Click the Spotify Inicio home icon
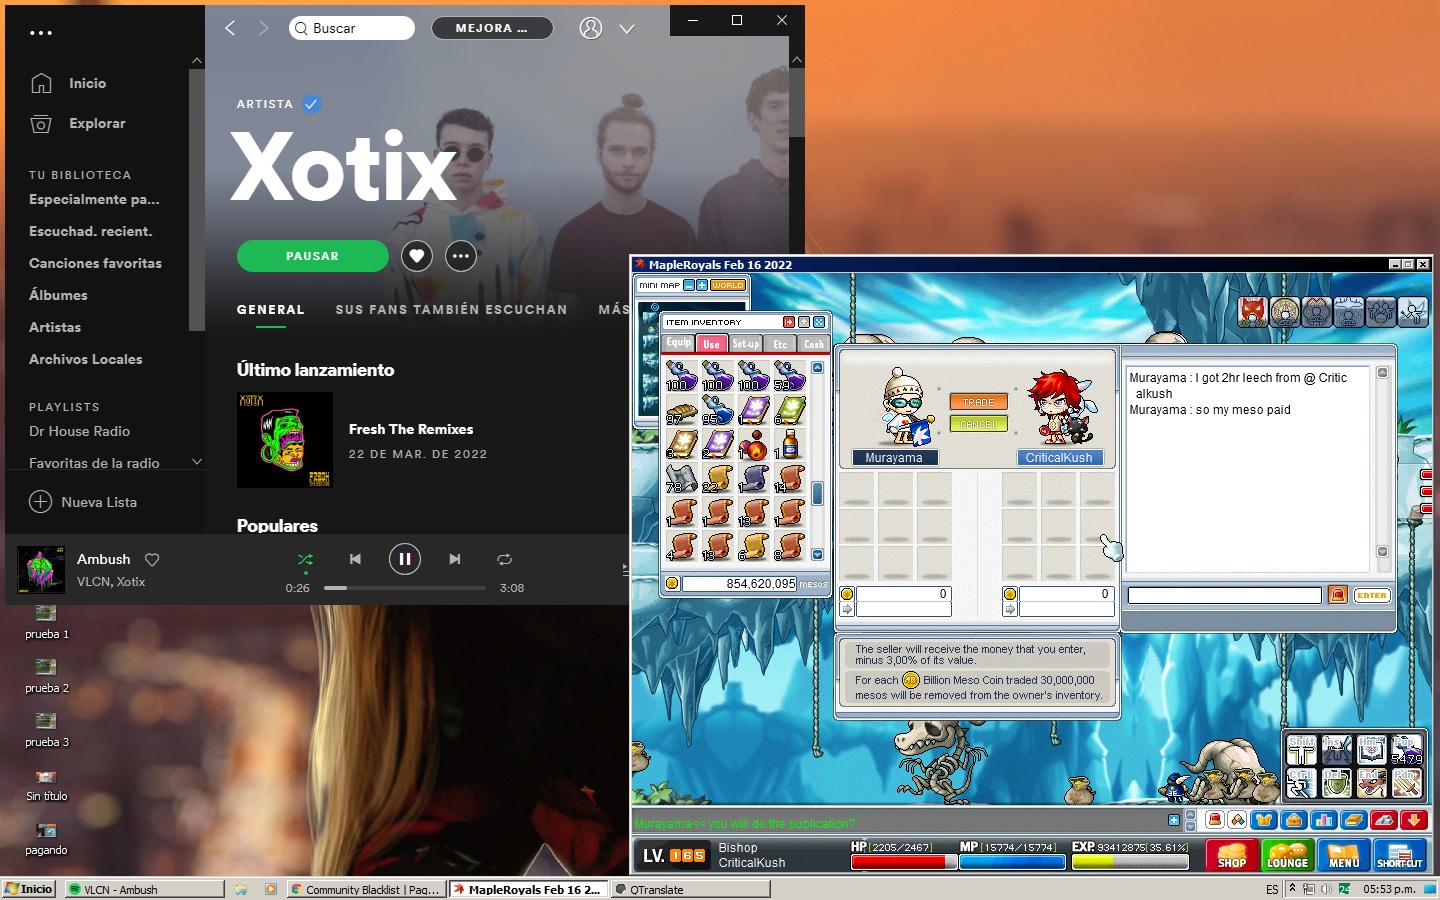1440x900 pixels. tap(41, 84)
